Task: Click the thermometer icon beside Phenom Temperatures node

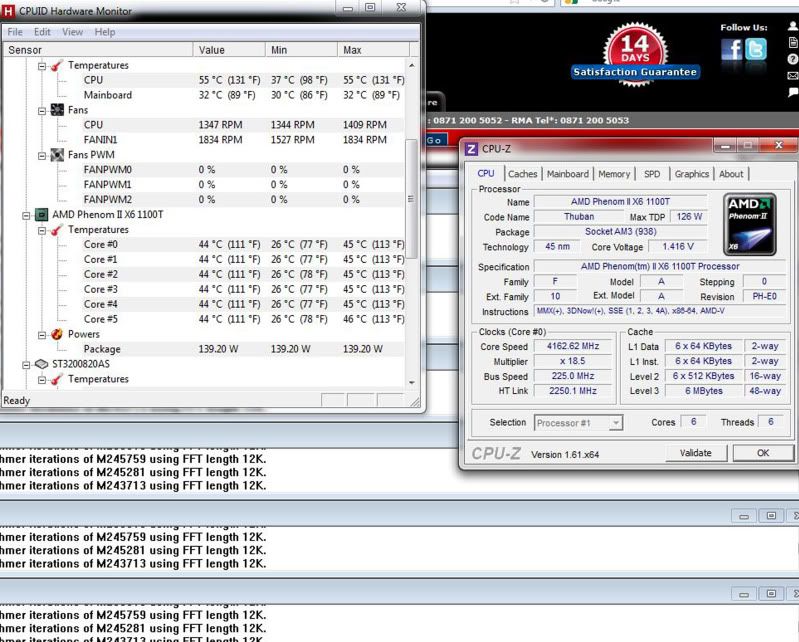Action: click(57, 230)
